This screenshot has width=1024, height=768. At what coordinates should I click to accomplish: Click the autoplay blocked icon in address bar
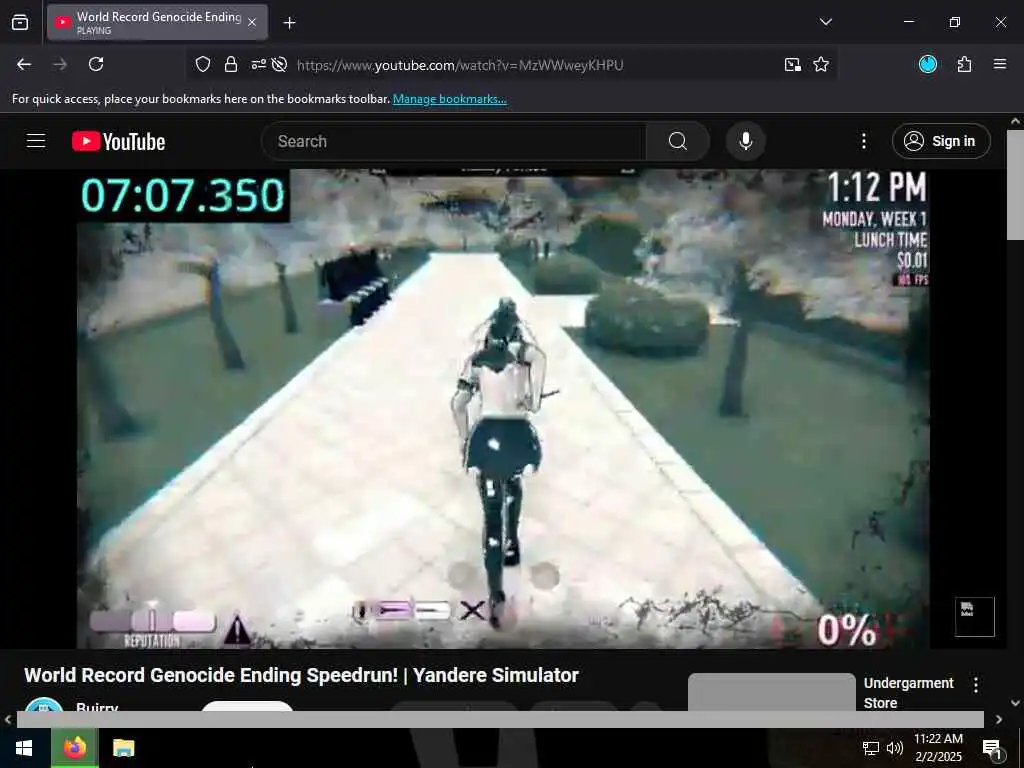280,64
